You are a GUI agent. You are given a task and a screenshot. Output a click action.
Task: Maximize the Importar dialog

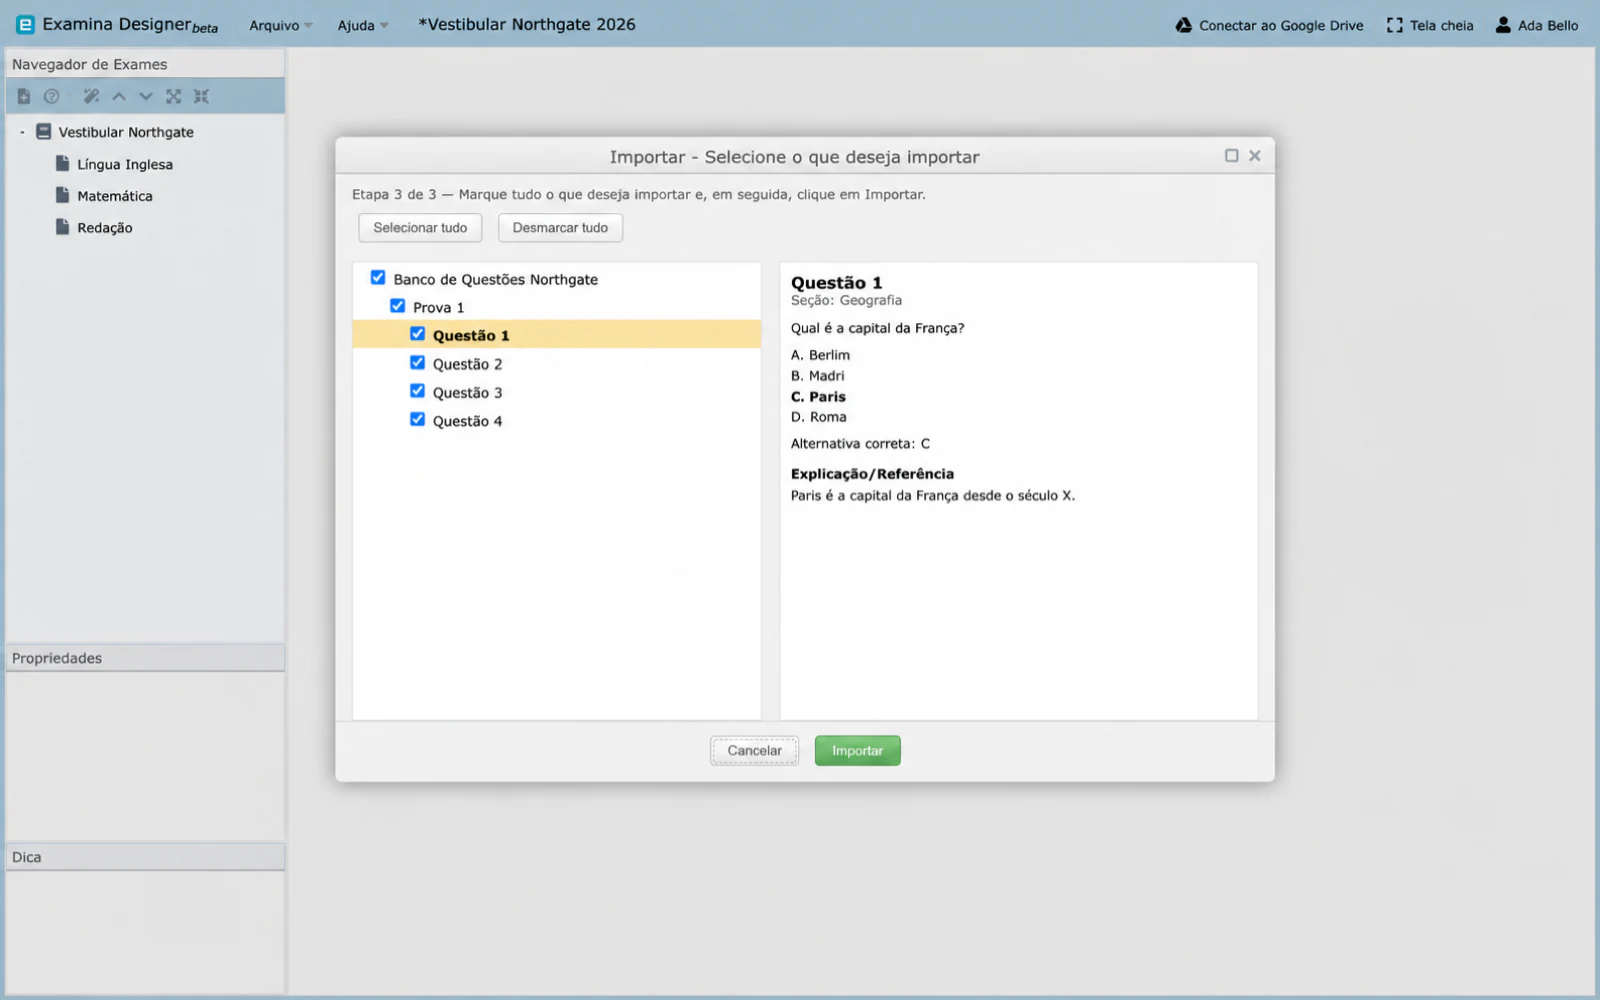tap(1232, 156)
